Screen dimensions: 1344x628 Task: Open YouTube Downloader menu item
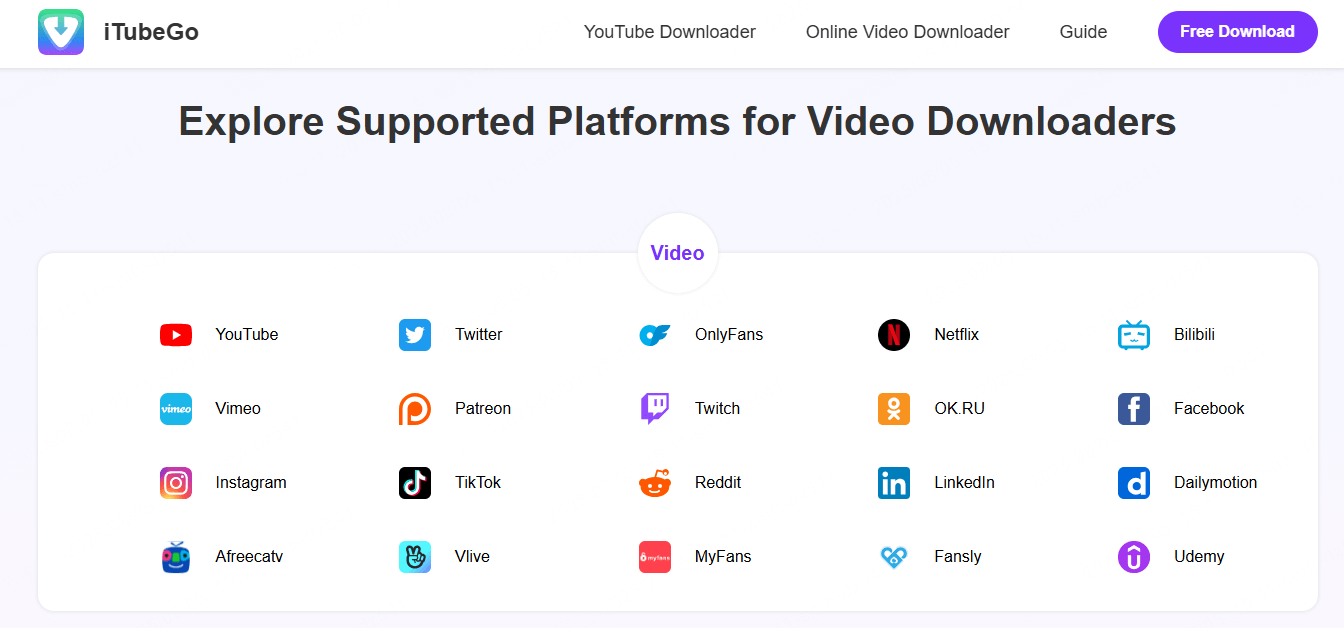[x=670, y=32]
